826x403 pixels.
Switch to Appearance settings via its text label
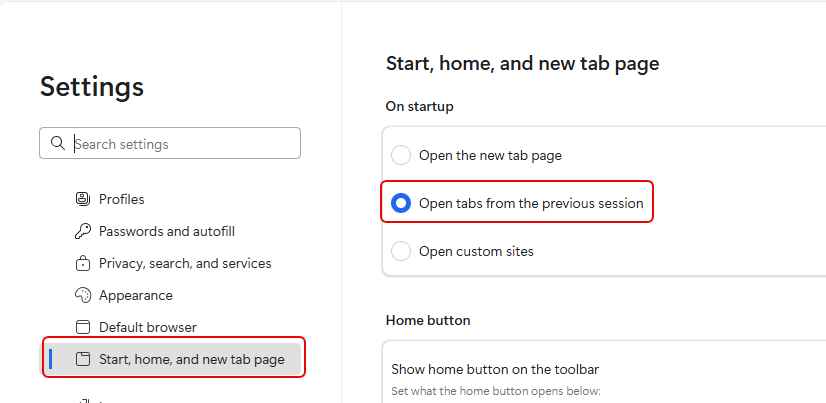click(135, 296)
